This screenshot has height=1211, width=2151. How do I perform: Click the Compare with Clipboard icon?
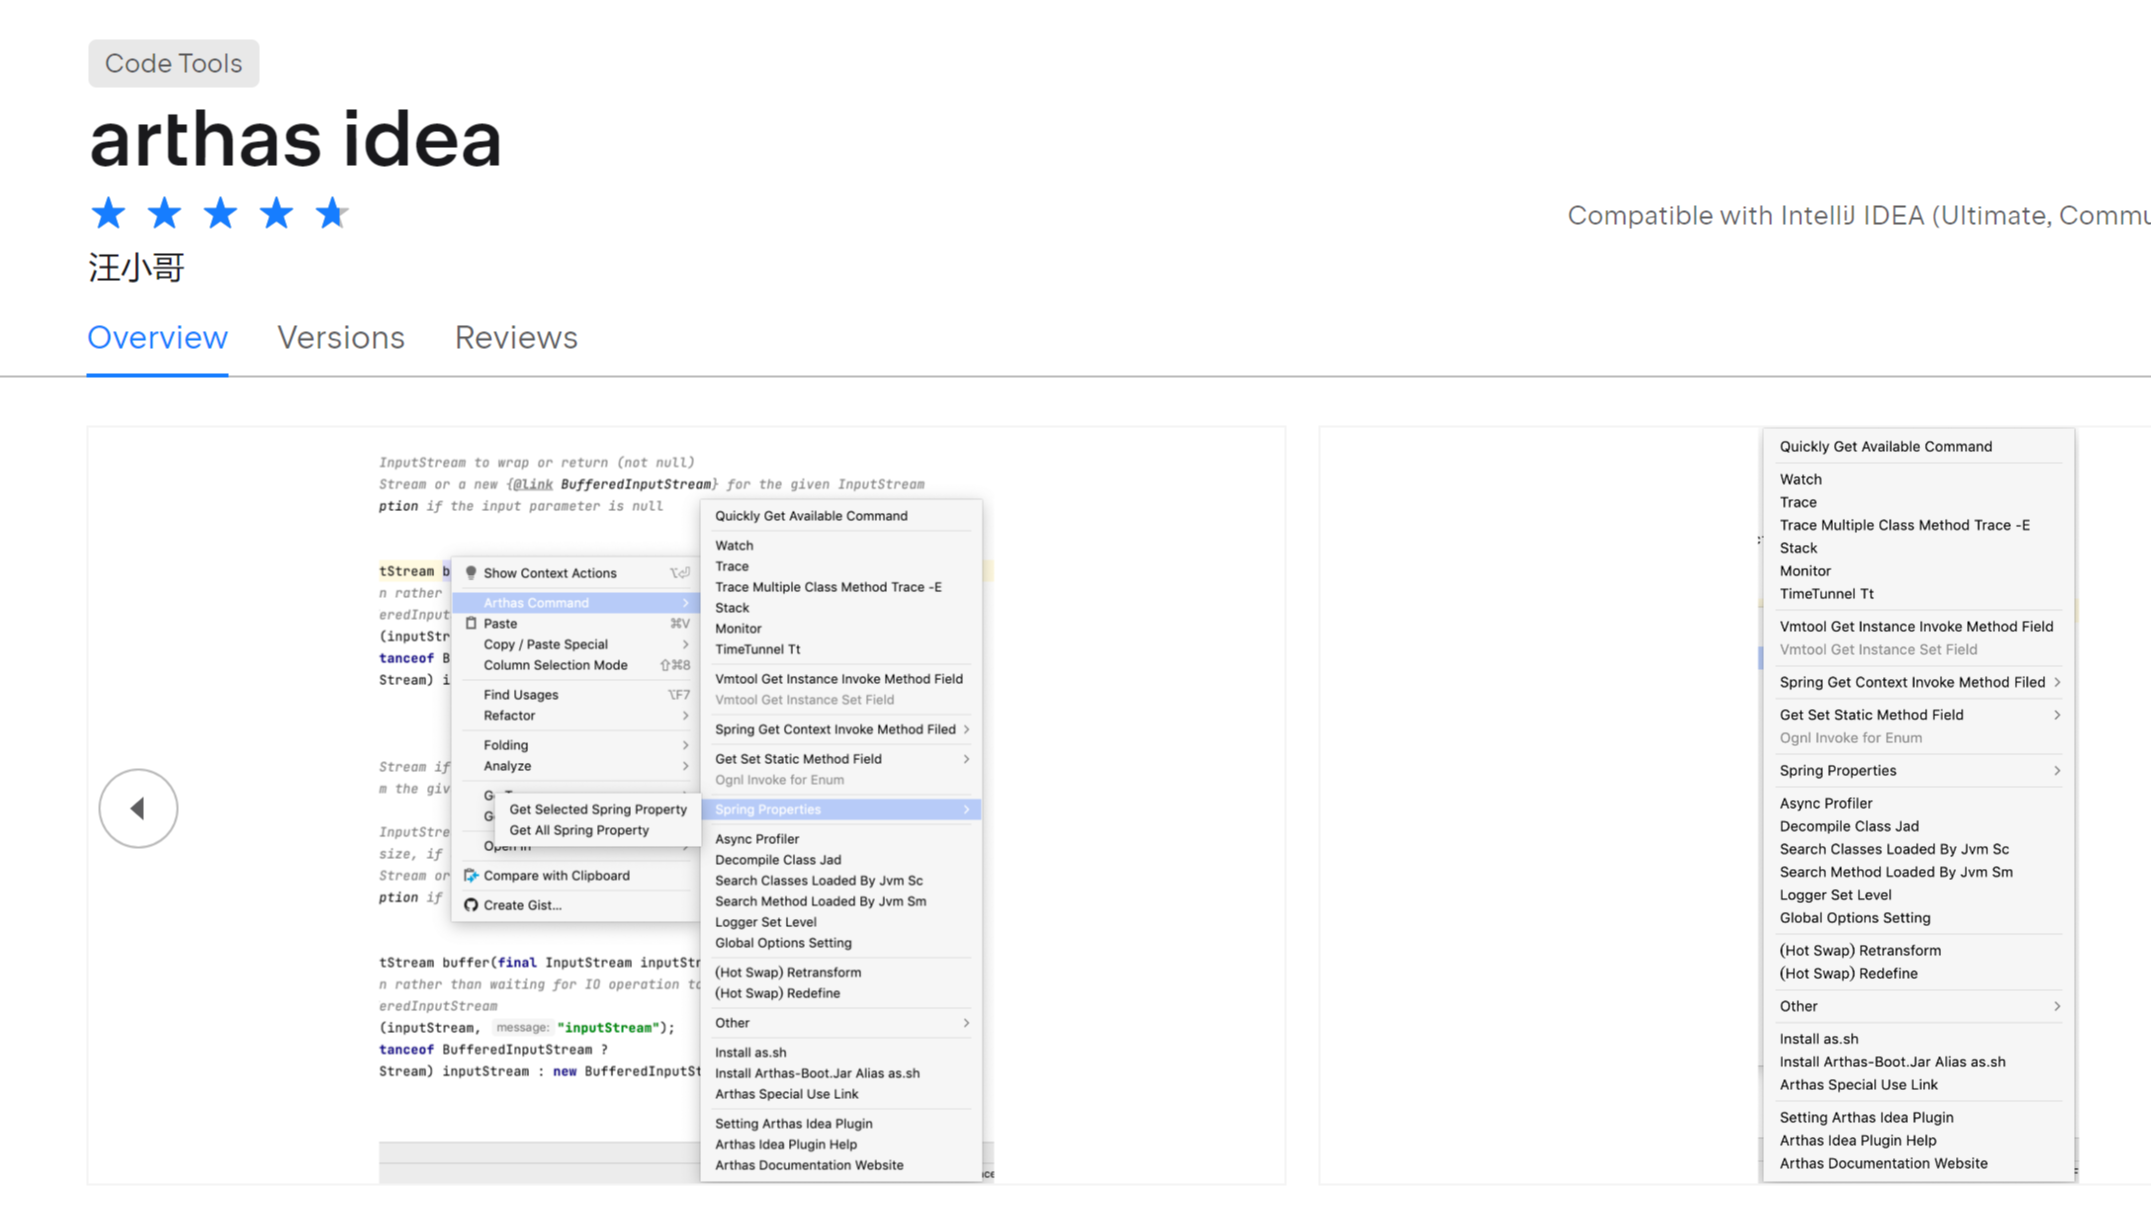coord(471,875)
